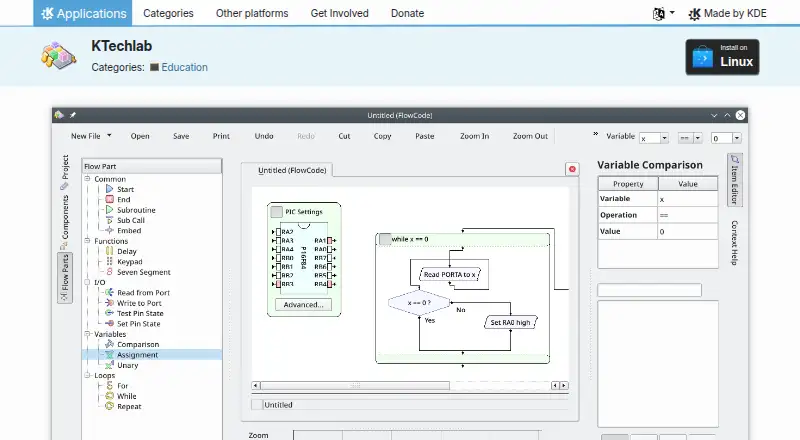This screenshot has width=800, height=440.
Task: Collapse the Variables tree group
Action: tap(87, 334)
